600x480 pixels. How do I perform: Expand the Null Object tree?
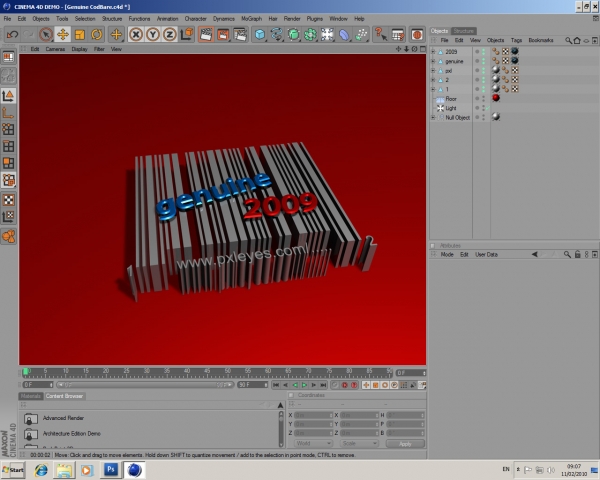433,118
